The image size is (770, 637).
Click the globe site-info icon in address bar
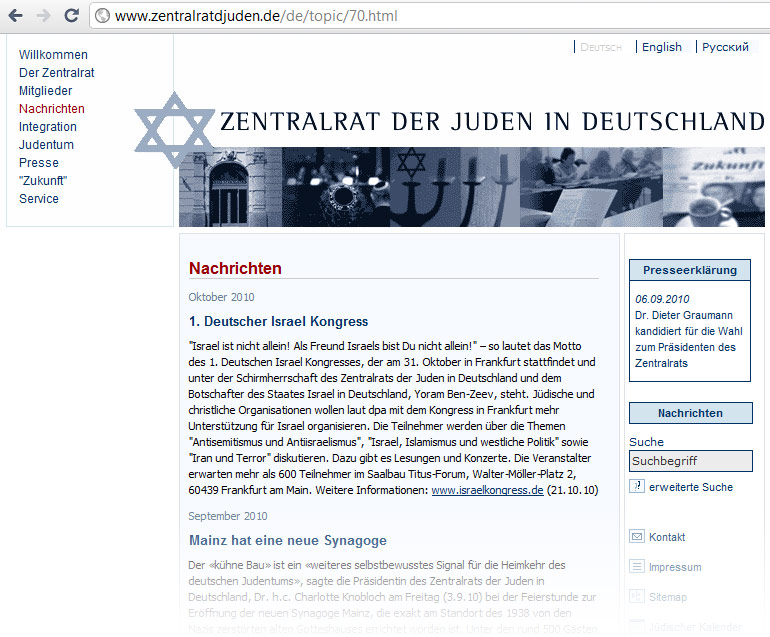click(x=101, y=16)
